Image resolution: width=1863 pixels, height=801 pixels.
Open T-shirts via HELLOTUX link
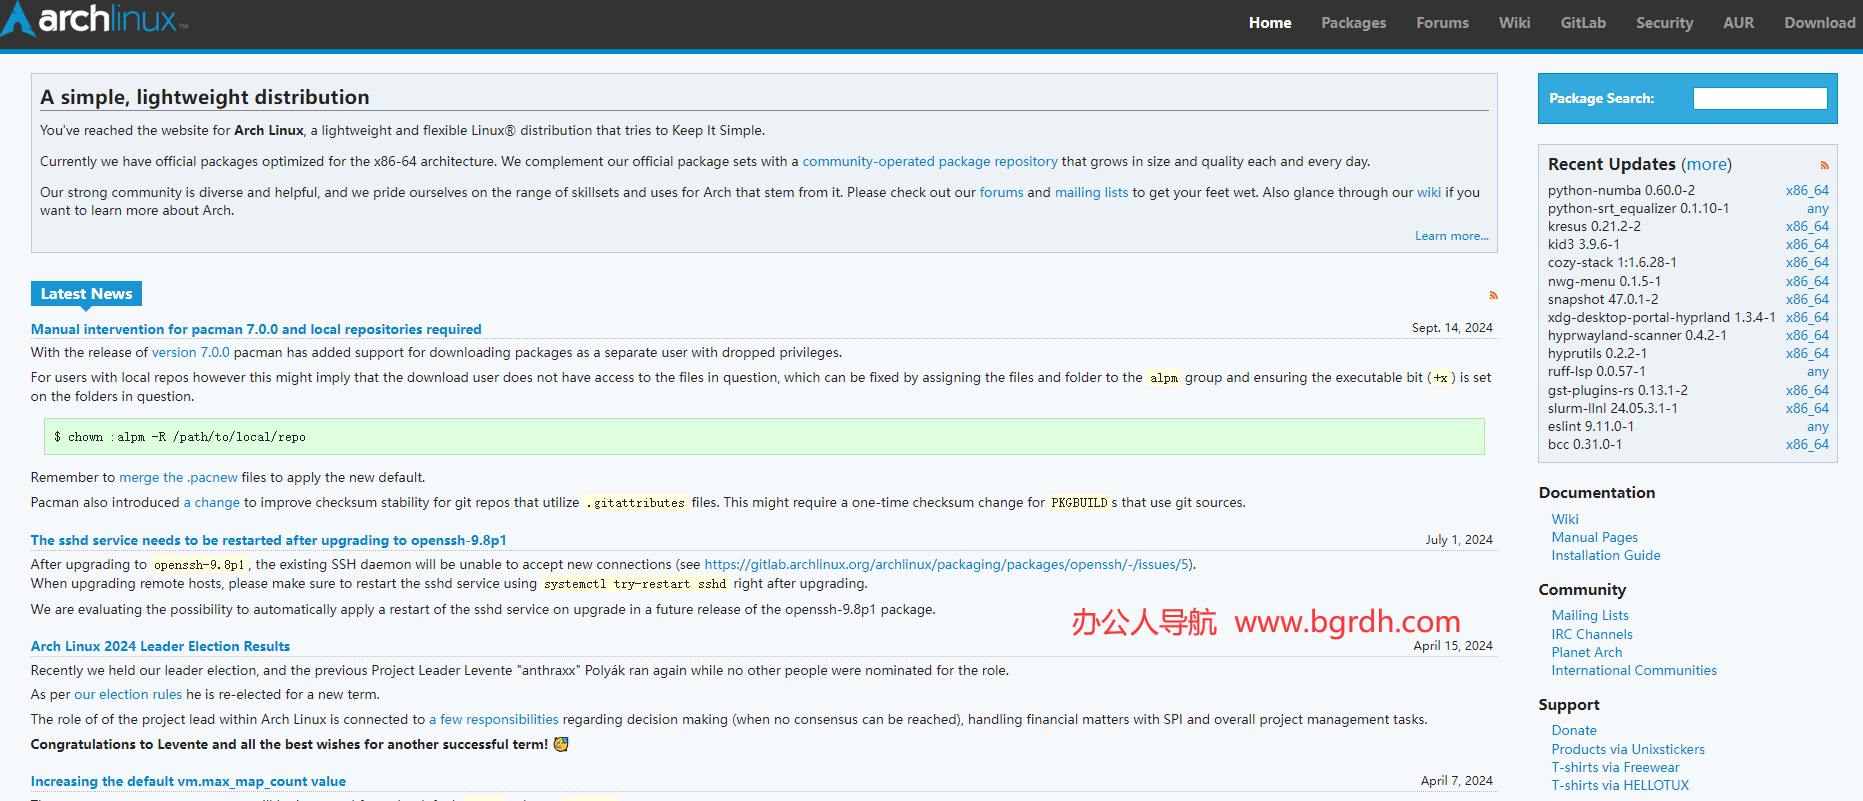(1619, 785)
